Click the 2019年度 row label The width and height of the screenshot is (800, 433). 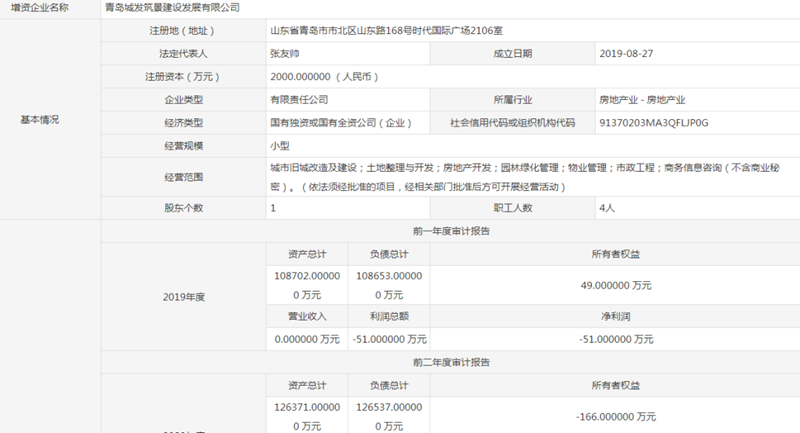pyautogui.click(x=183, y=297)
